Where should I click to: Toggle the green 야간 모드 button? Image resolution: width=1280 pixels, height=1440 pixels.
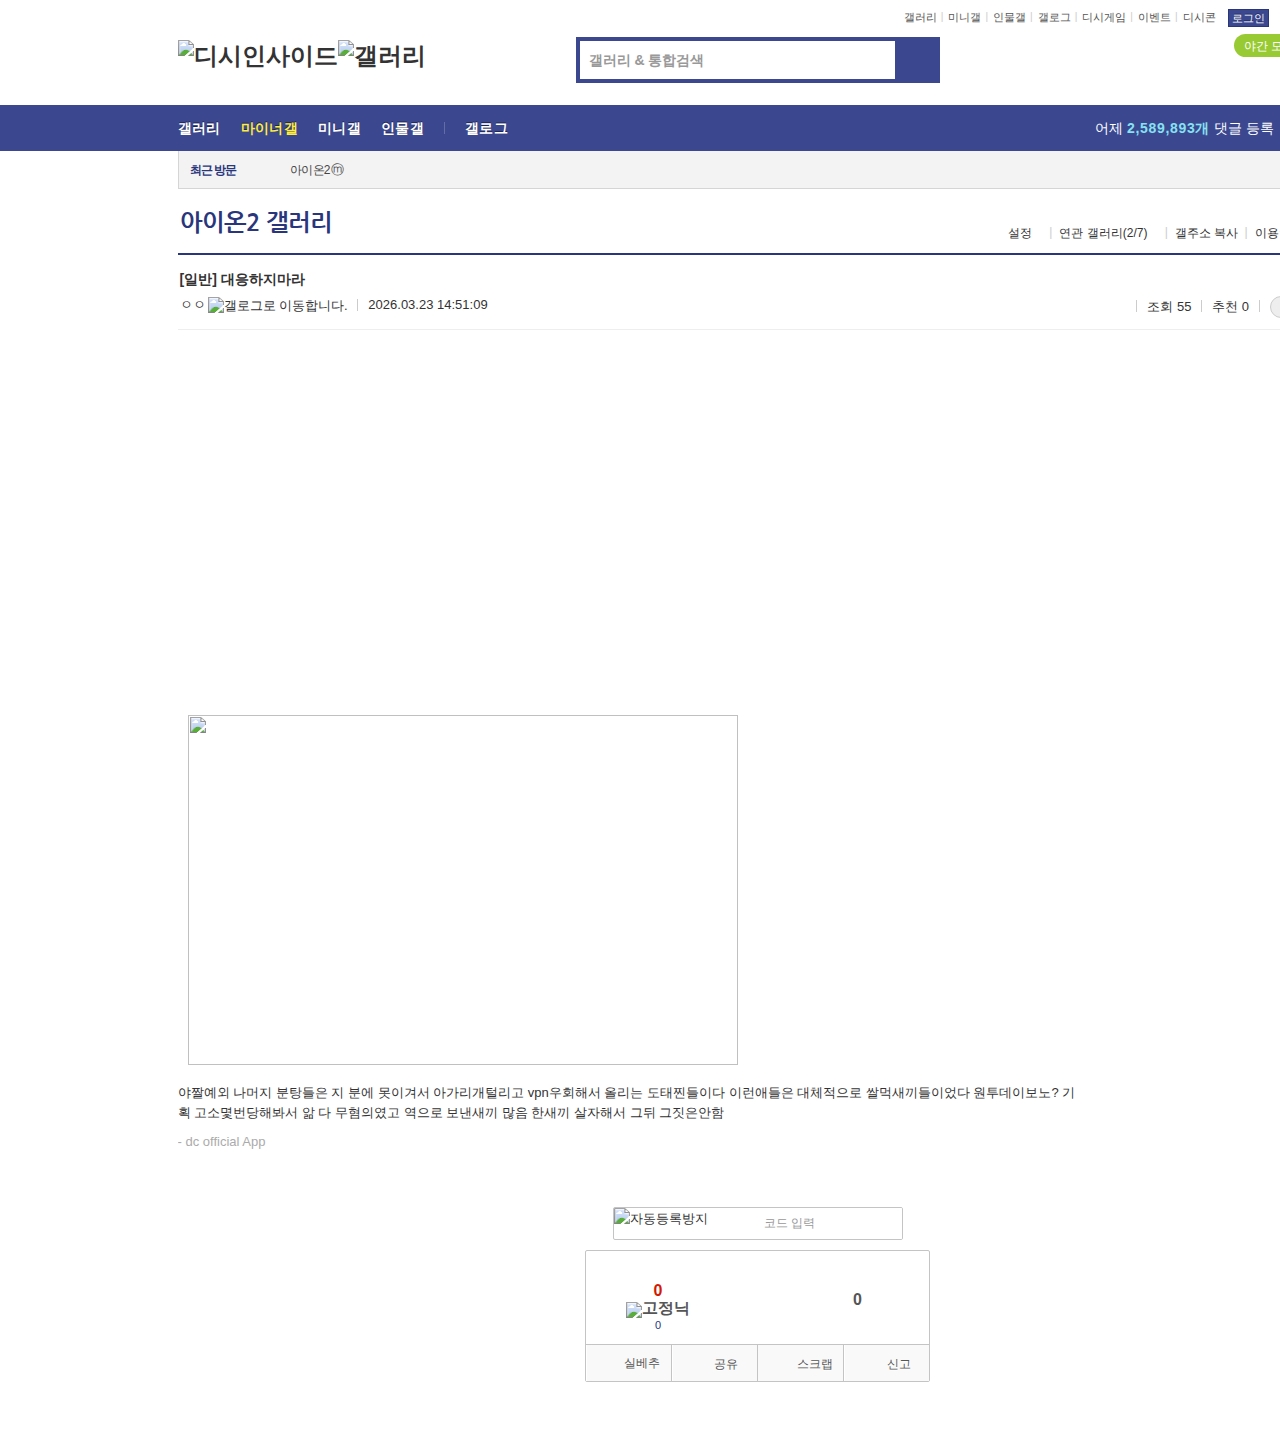point(1258,46)
